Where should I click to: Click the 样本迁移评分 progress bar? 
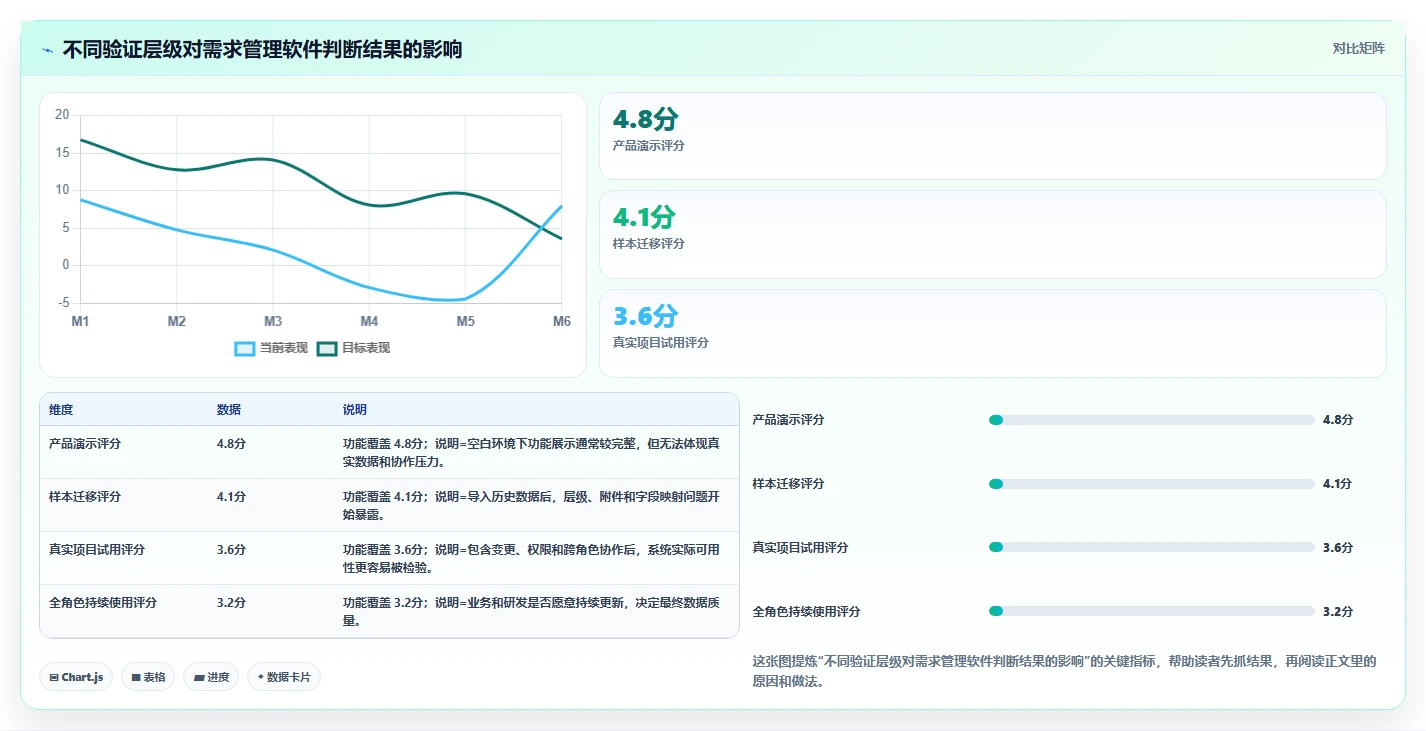click(1151, 484)
